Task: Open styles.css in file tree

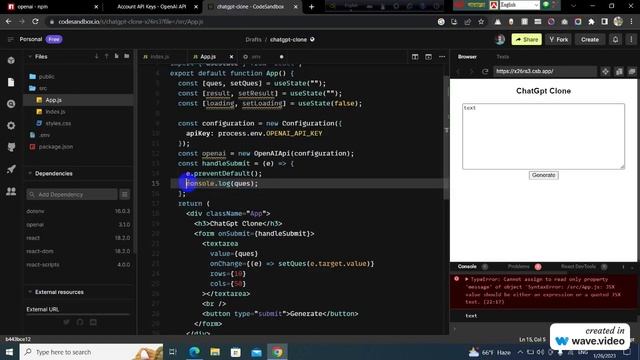Action: 58,123
